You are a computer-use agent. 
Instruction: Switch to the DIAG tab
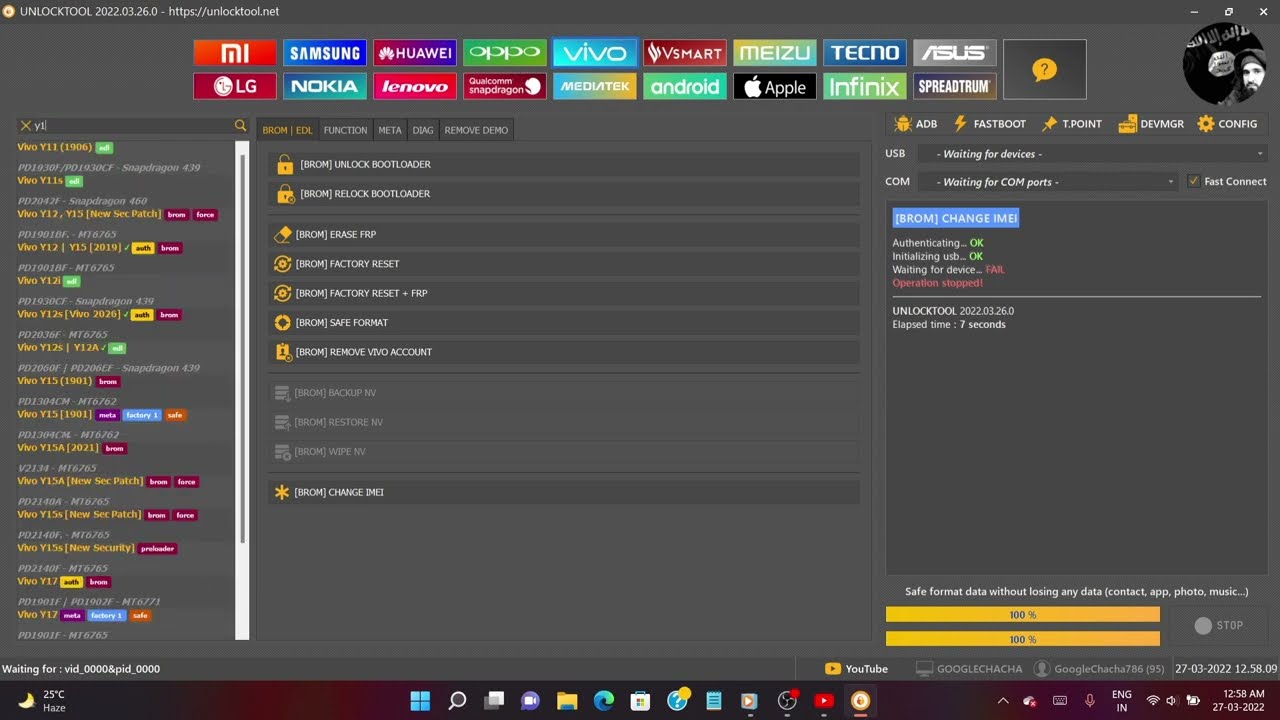pos(423,130)
